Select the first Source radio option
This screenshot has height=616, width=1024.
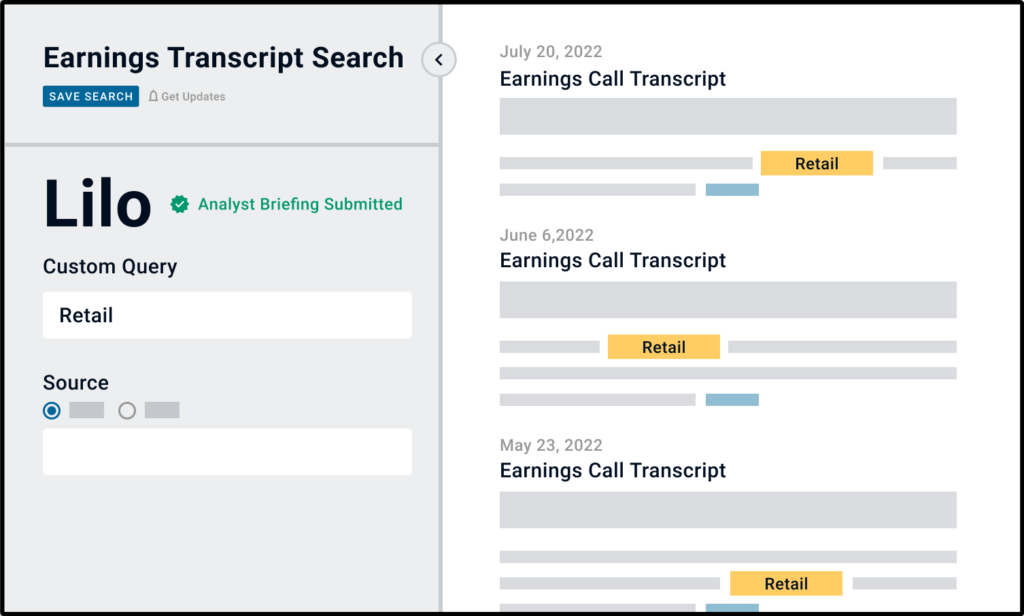[x=52, y=410]
